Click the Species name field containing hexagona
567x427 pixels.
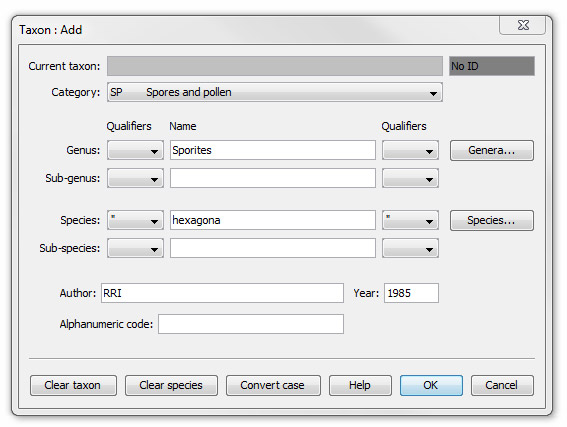point(273,220)
